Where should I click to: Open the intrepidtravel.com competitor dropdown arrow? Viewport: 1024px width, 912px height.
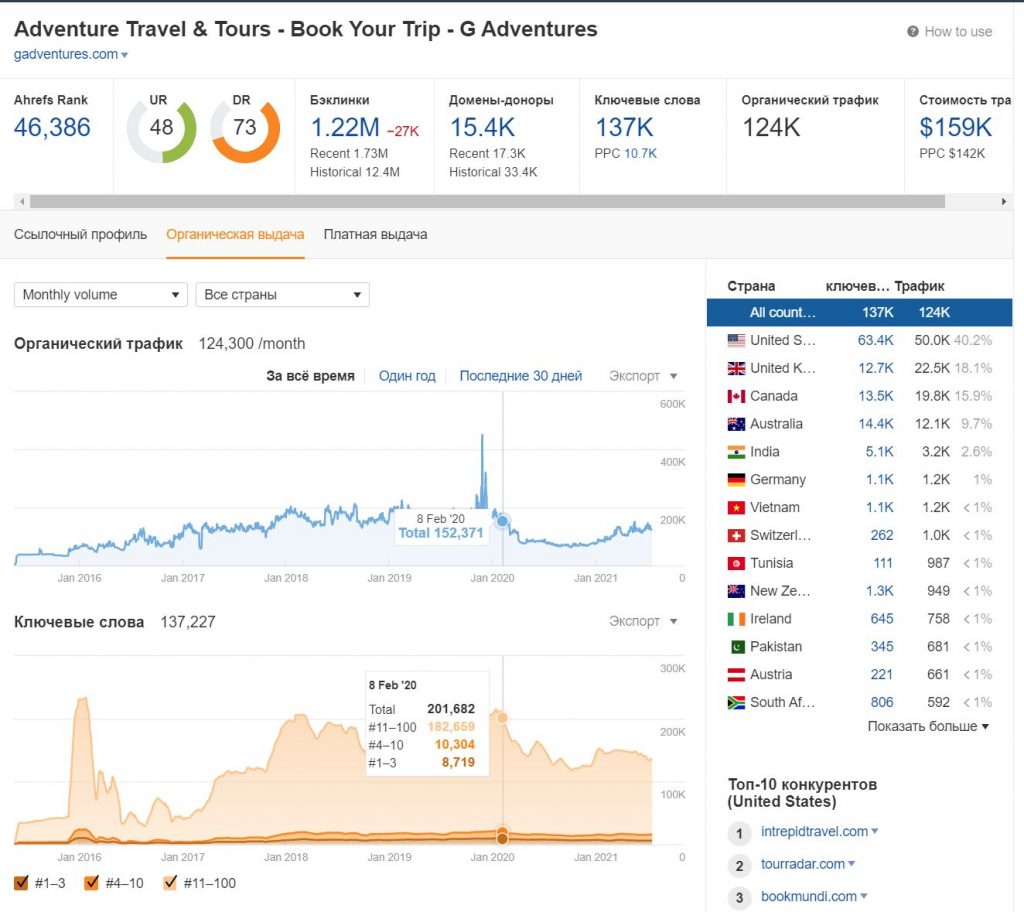point(874,831)
